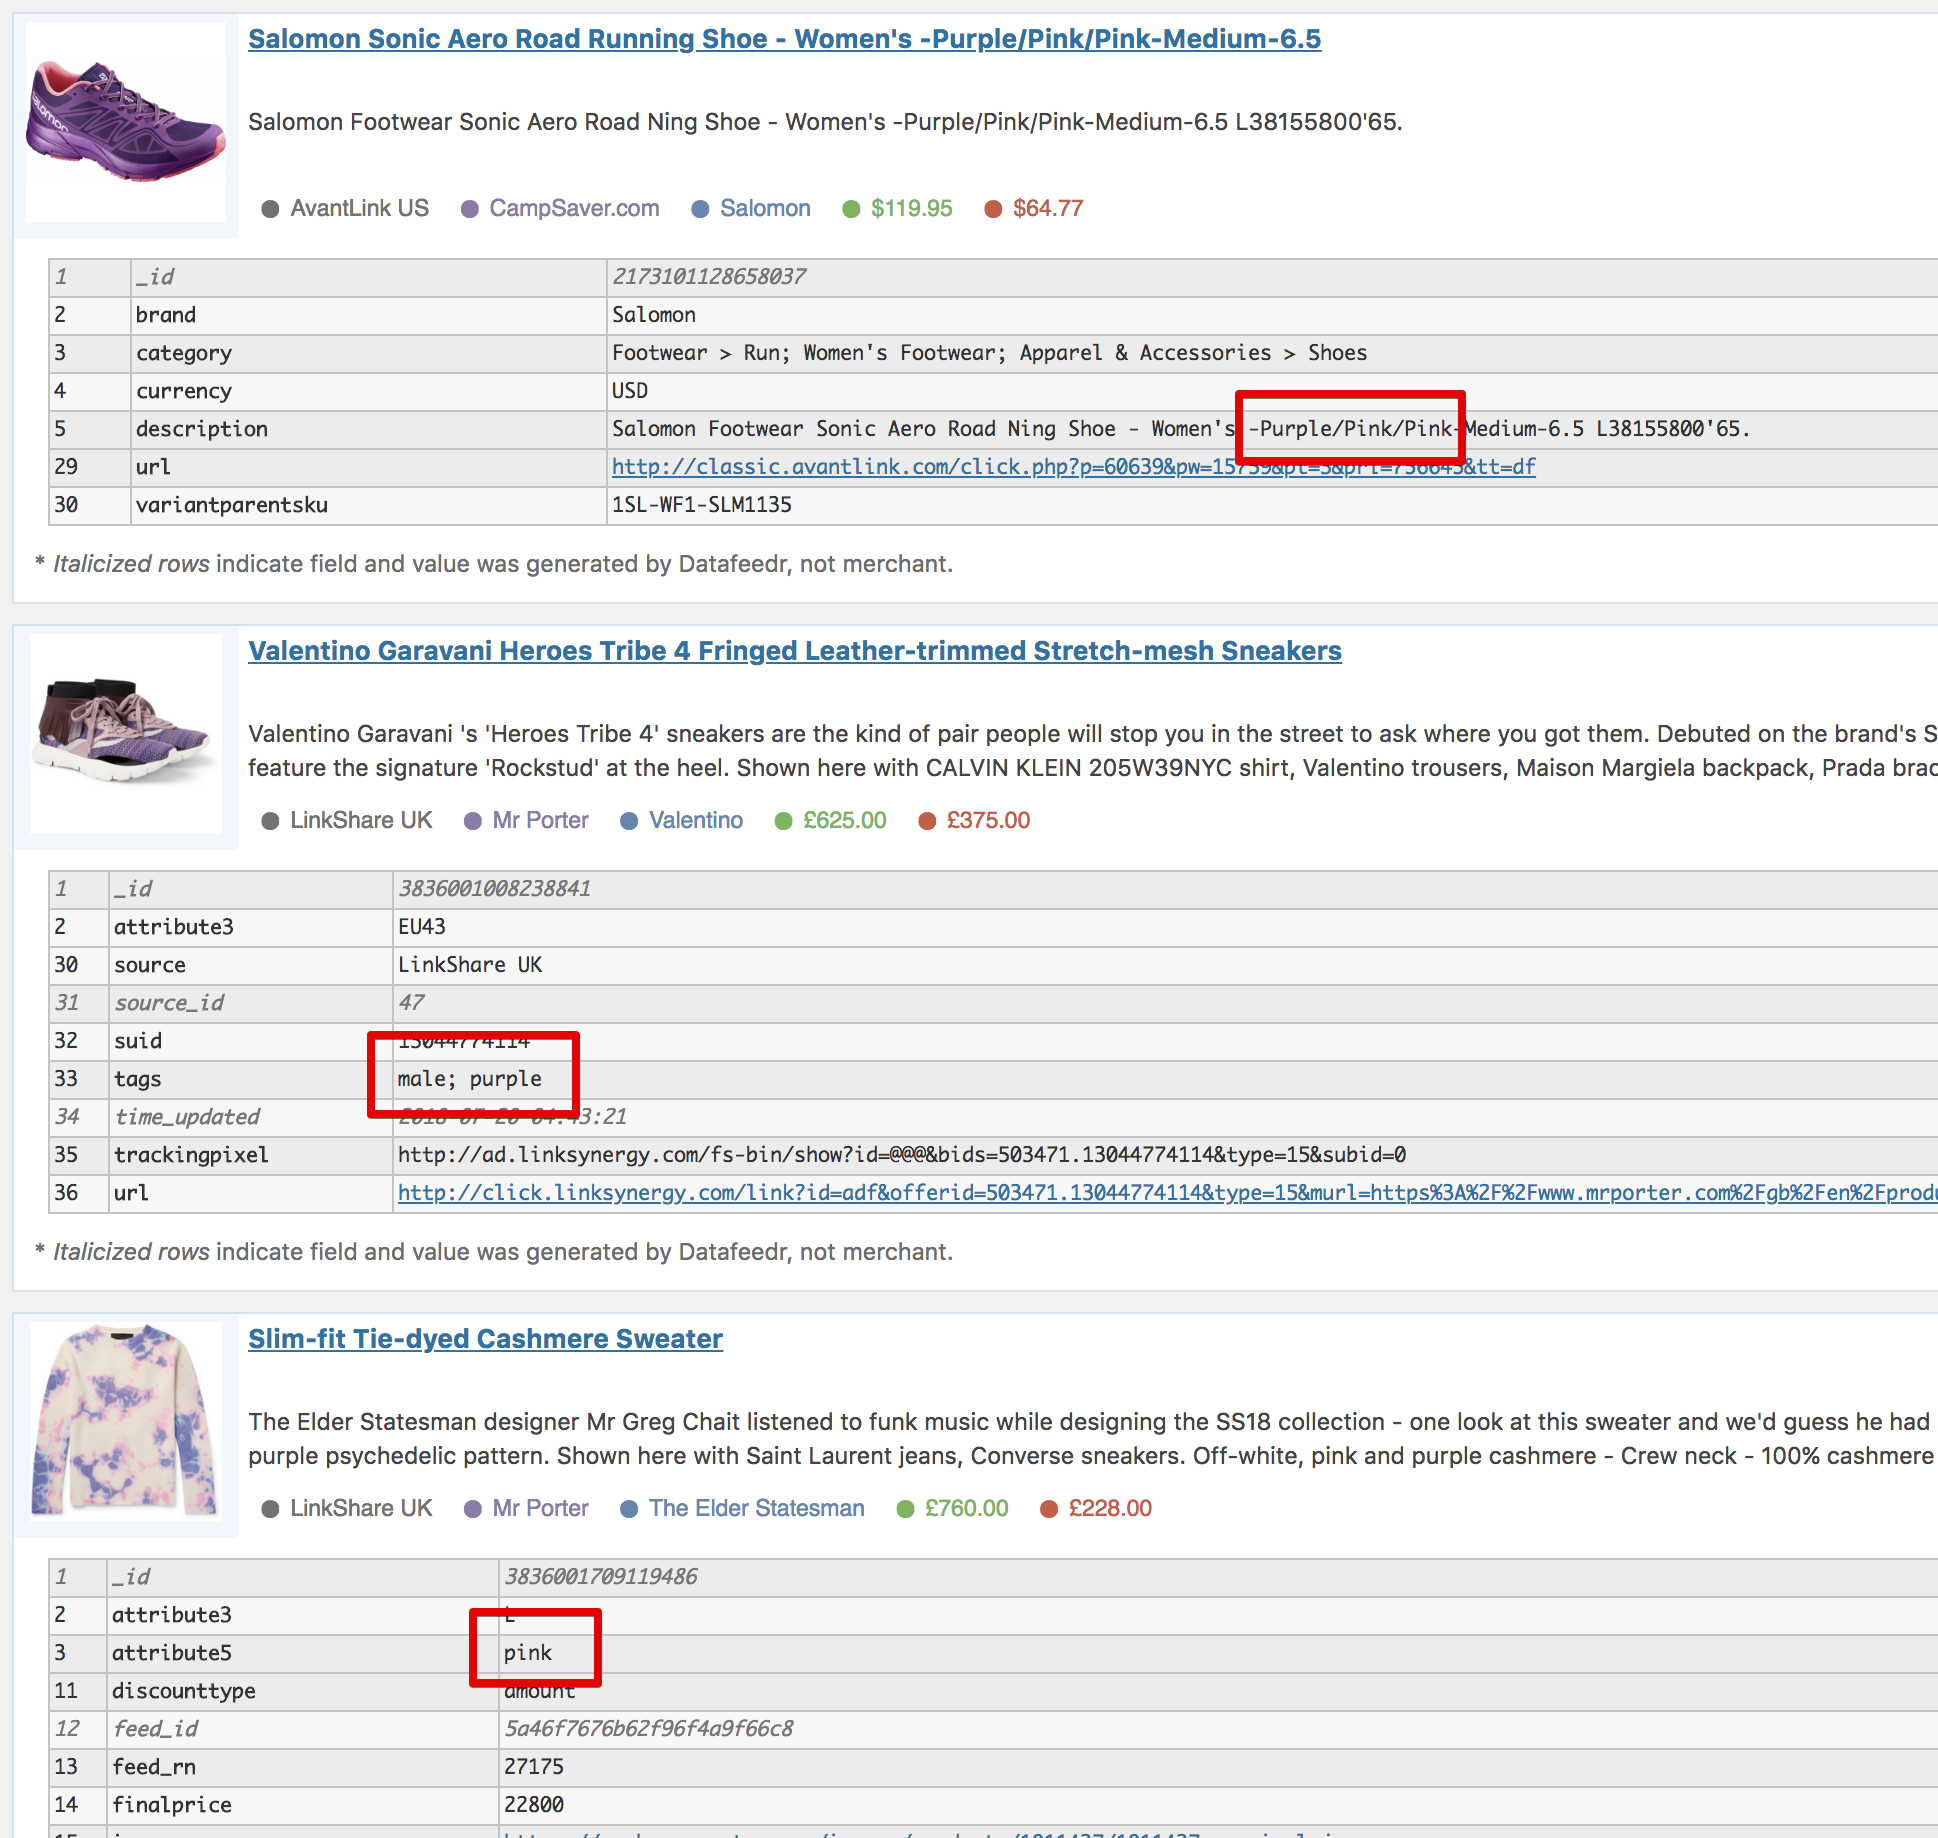Click the tie-dyed sweater thumbnail

pyautogui.click(x=126, y=1421)
